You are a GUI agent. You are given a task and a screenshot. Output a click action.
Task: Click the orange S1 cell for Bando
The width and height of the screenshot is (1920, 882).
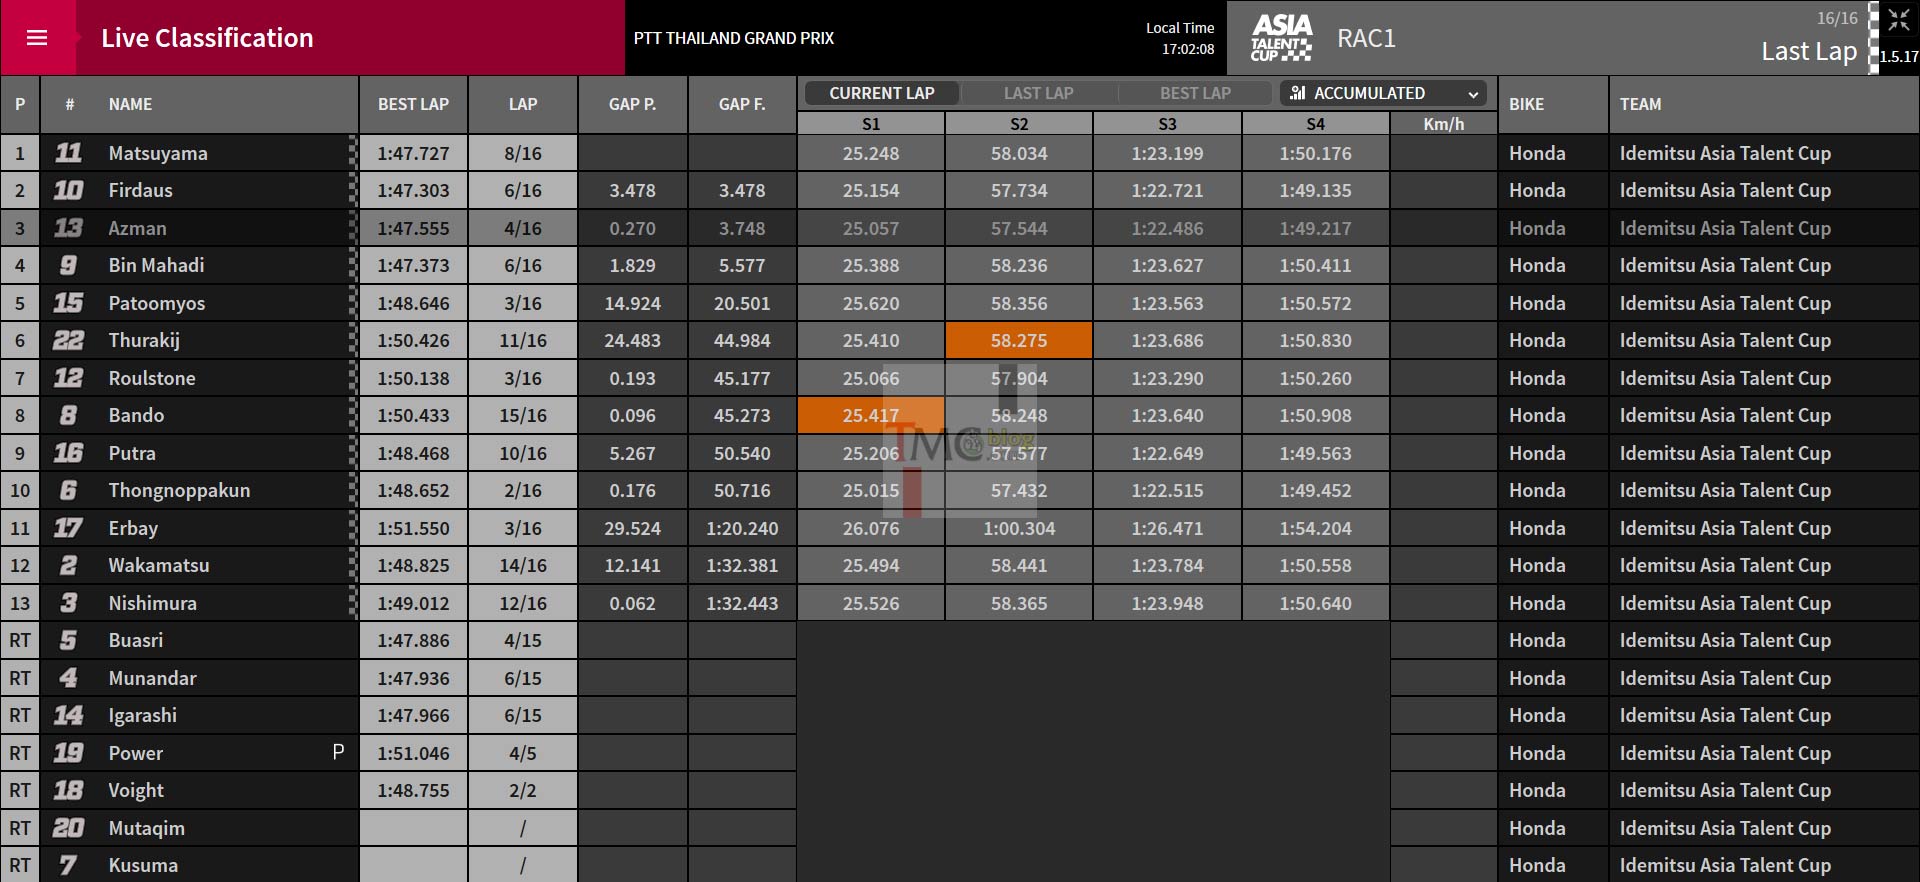870,415
